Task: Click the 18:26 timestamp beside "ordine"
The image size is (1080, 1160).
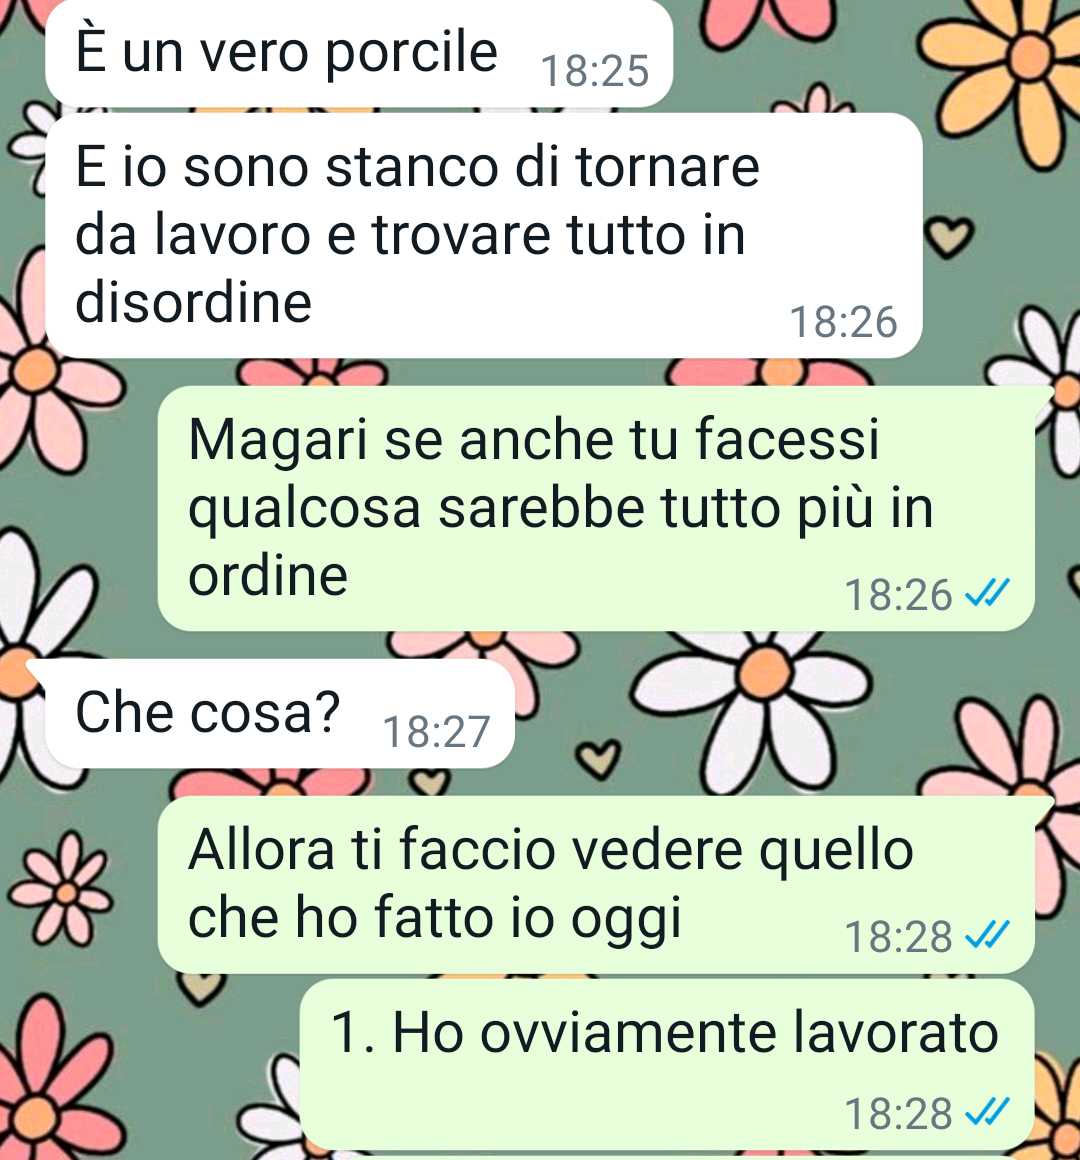Action: coord(898,595)
